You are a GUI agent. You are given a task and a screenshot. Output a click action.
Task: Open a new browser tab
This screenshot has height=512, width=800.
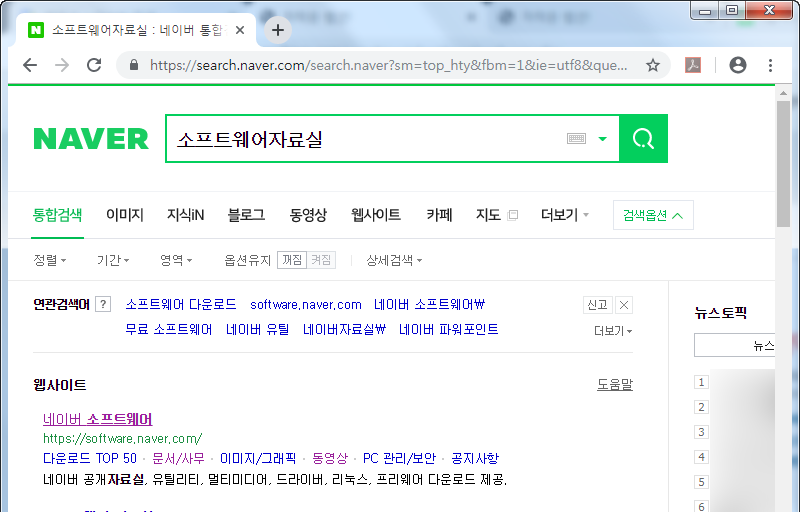click(x=278, y=30)
